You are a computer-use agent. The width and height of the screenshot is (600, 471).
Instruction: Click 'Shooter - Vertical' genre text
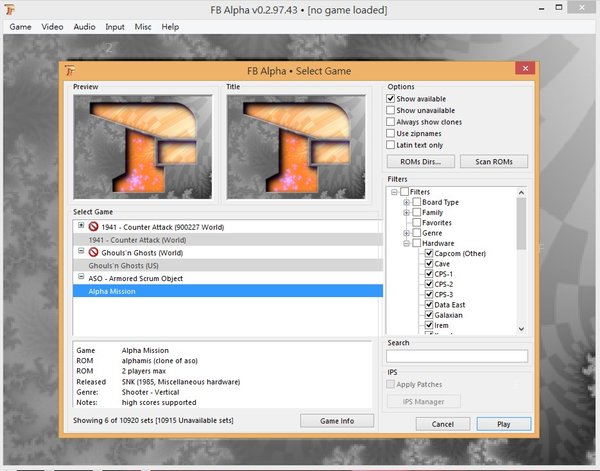pos(150,392)
